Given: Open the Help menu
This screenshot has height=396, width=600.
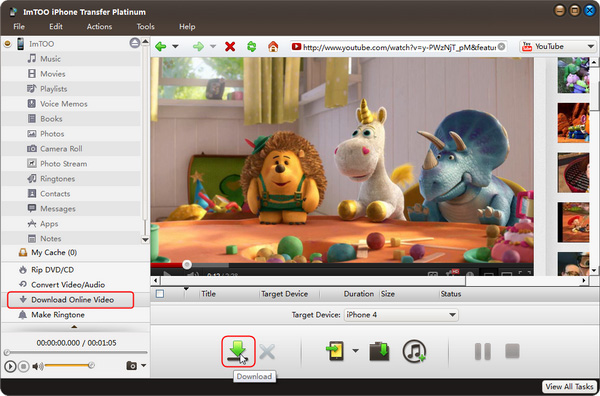Looking at the screenshot, I should pyautogui.click(x=187, y=26).
